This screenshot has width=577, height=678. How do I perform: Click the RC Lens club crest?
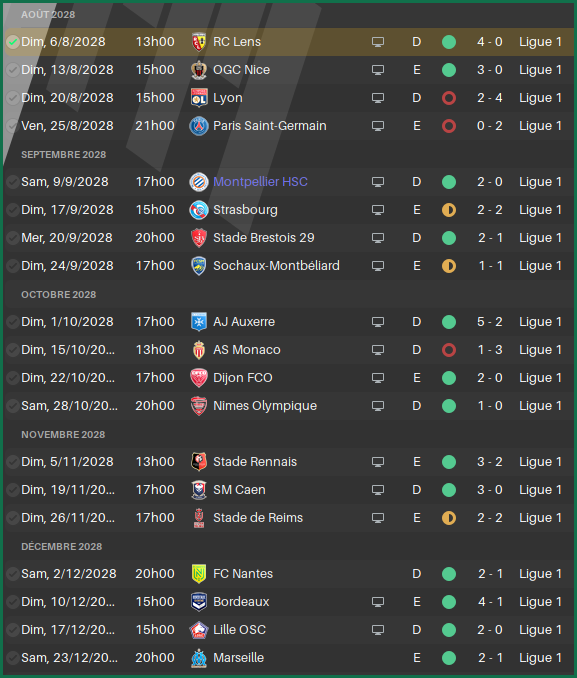(x=199, y=42)
